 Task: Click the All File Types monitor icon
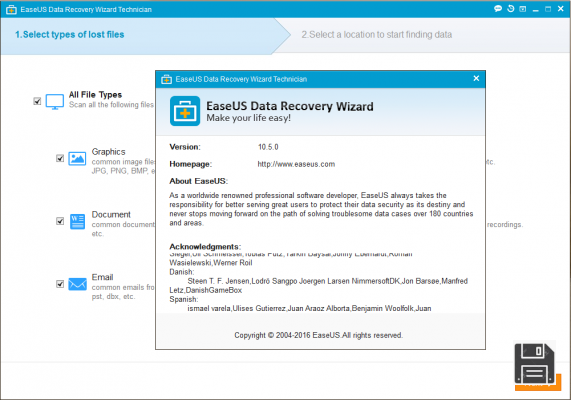pyautogui.click(x=55, y=102)
